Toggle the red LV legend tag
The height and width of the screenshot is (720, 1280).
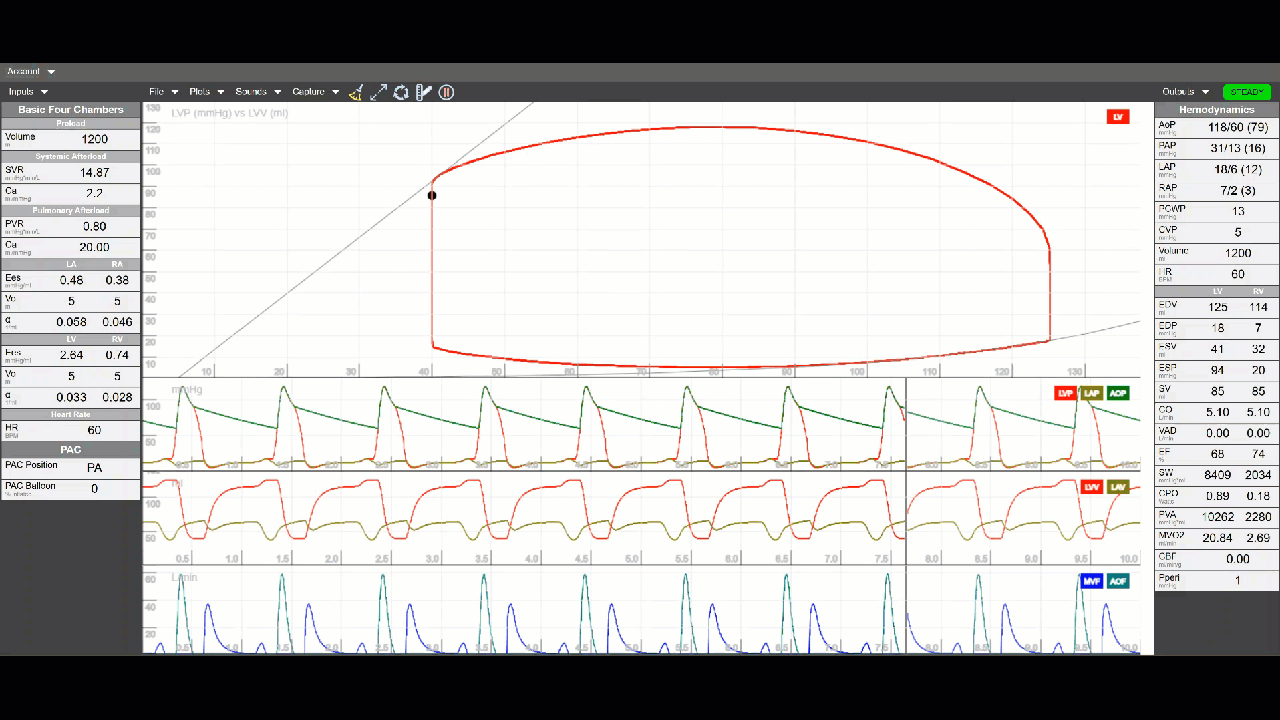[x=1117, y=117]
